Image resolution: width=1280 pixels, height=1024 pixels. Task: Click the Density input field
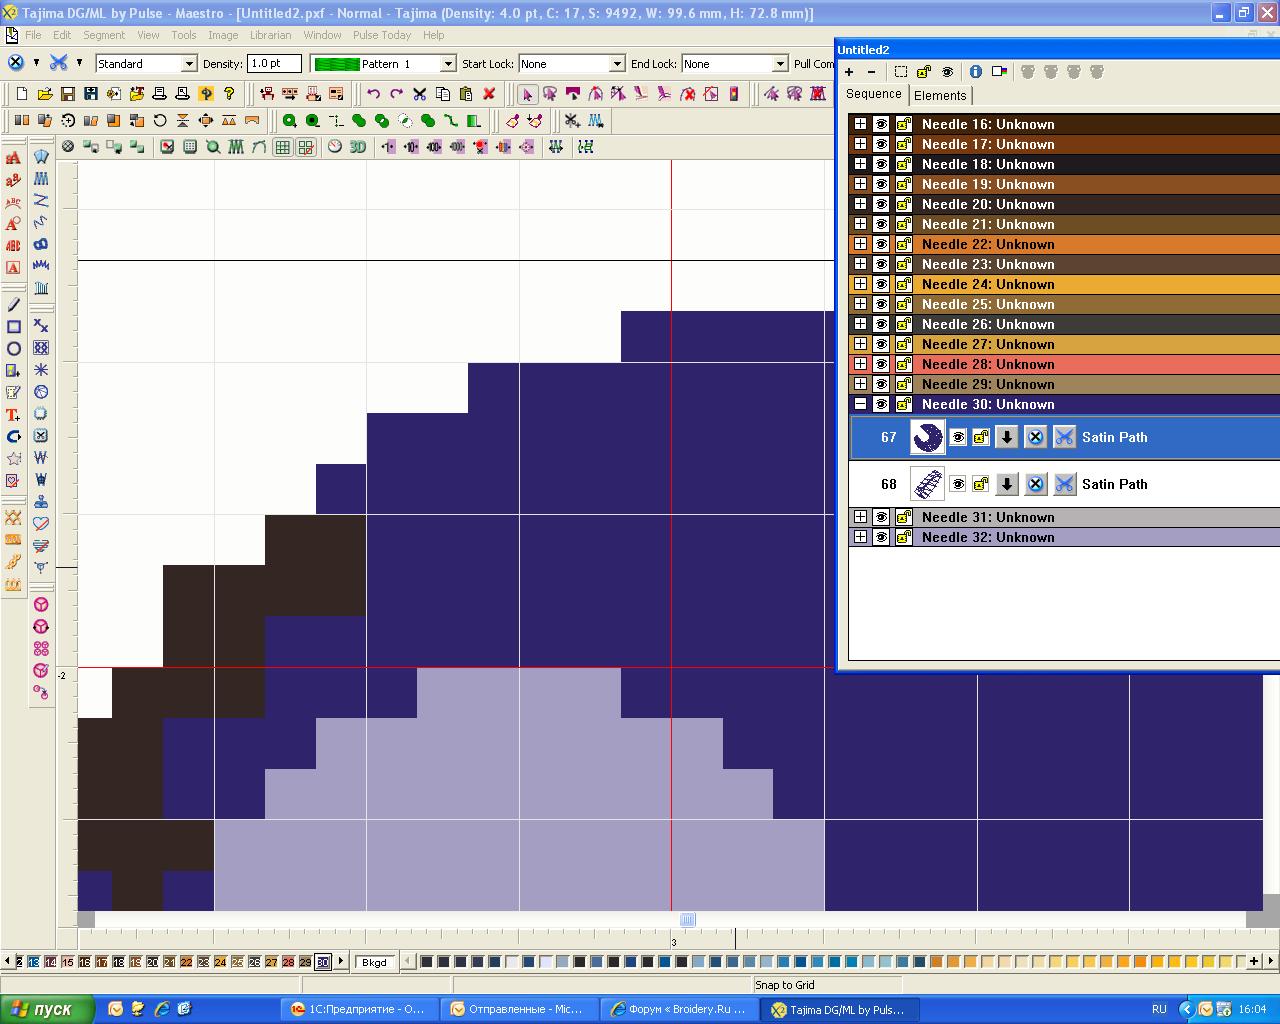click(x=275, y=64)
